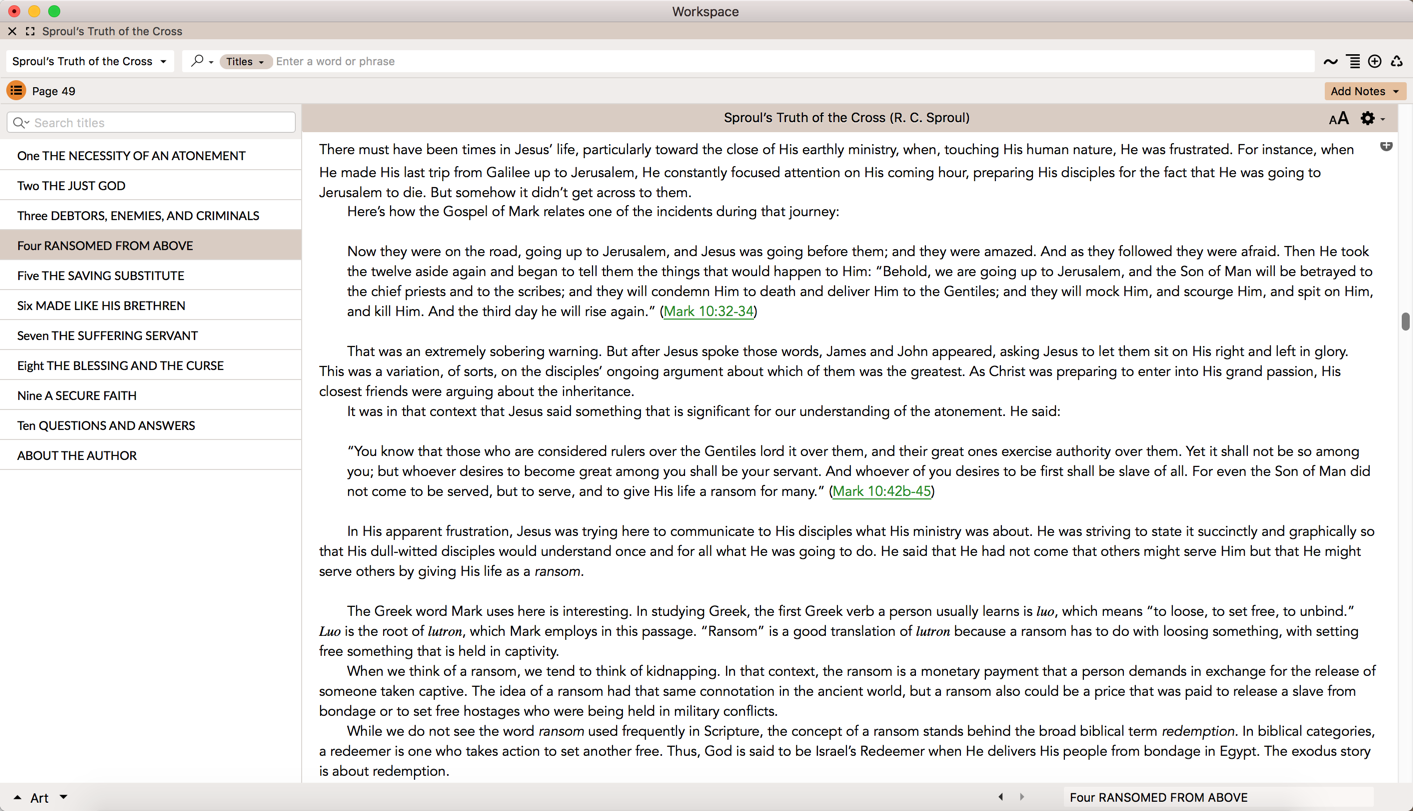This screenshot has height=811, width=1413.
Task: Open the Mark 10:42b-45 scripture link
Action: coord(882,491)
